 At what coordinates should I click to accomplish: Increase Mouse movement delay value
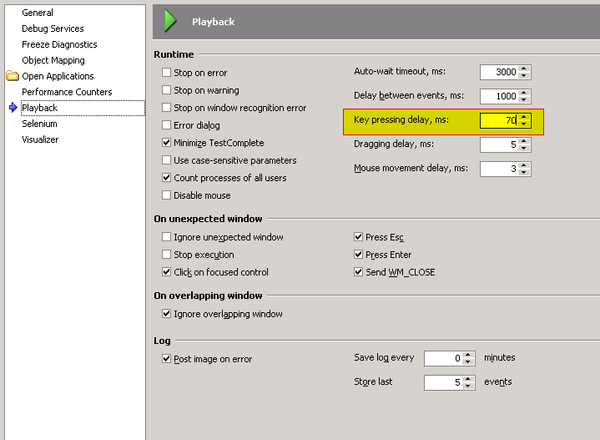coord(524,165)
